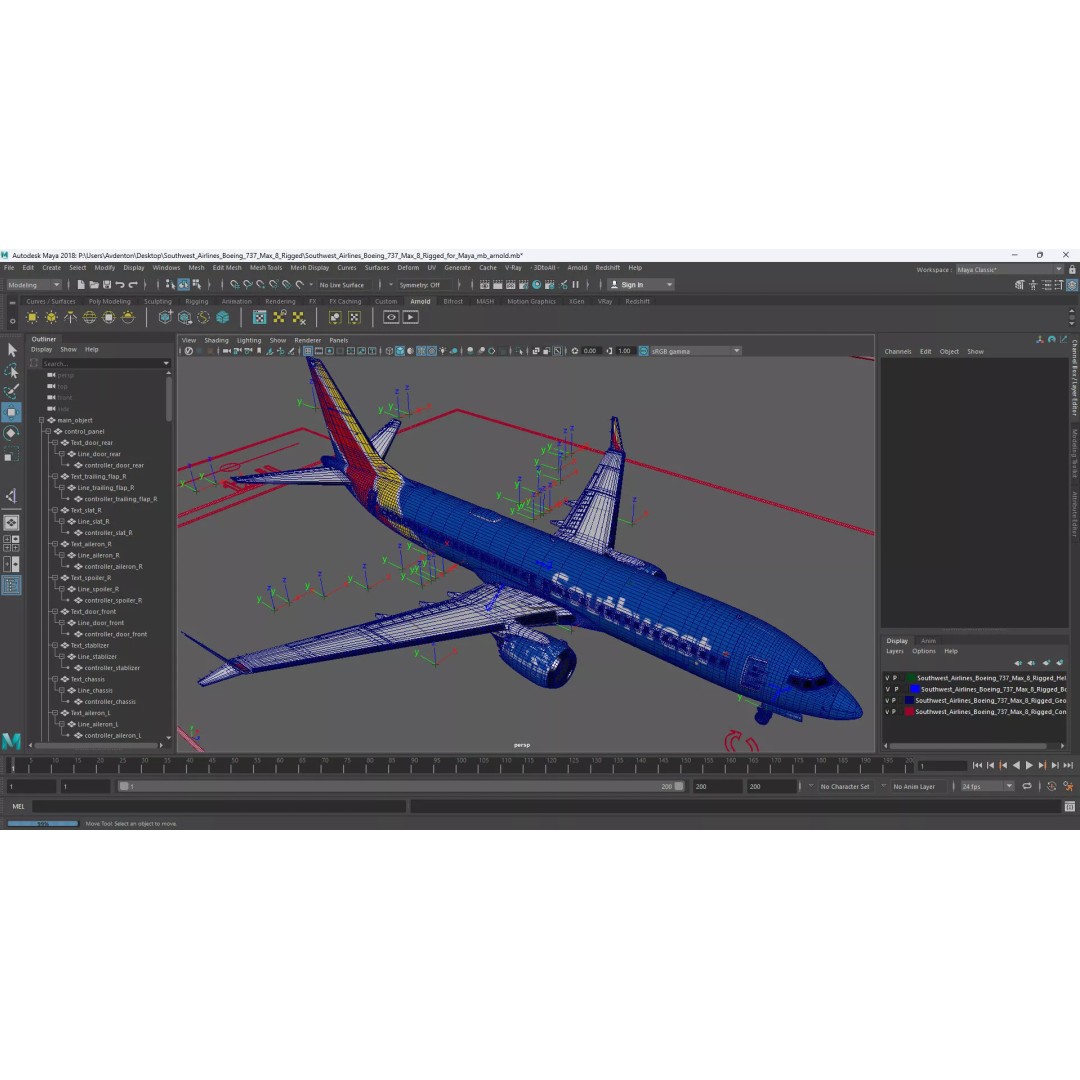Viewport: 1080px width, 1080px height.
Task: Open Maya home logo icon bottom-left
Action: click(x=11, y=741)
